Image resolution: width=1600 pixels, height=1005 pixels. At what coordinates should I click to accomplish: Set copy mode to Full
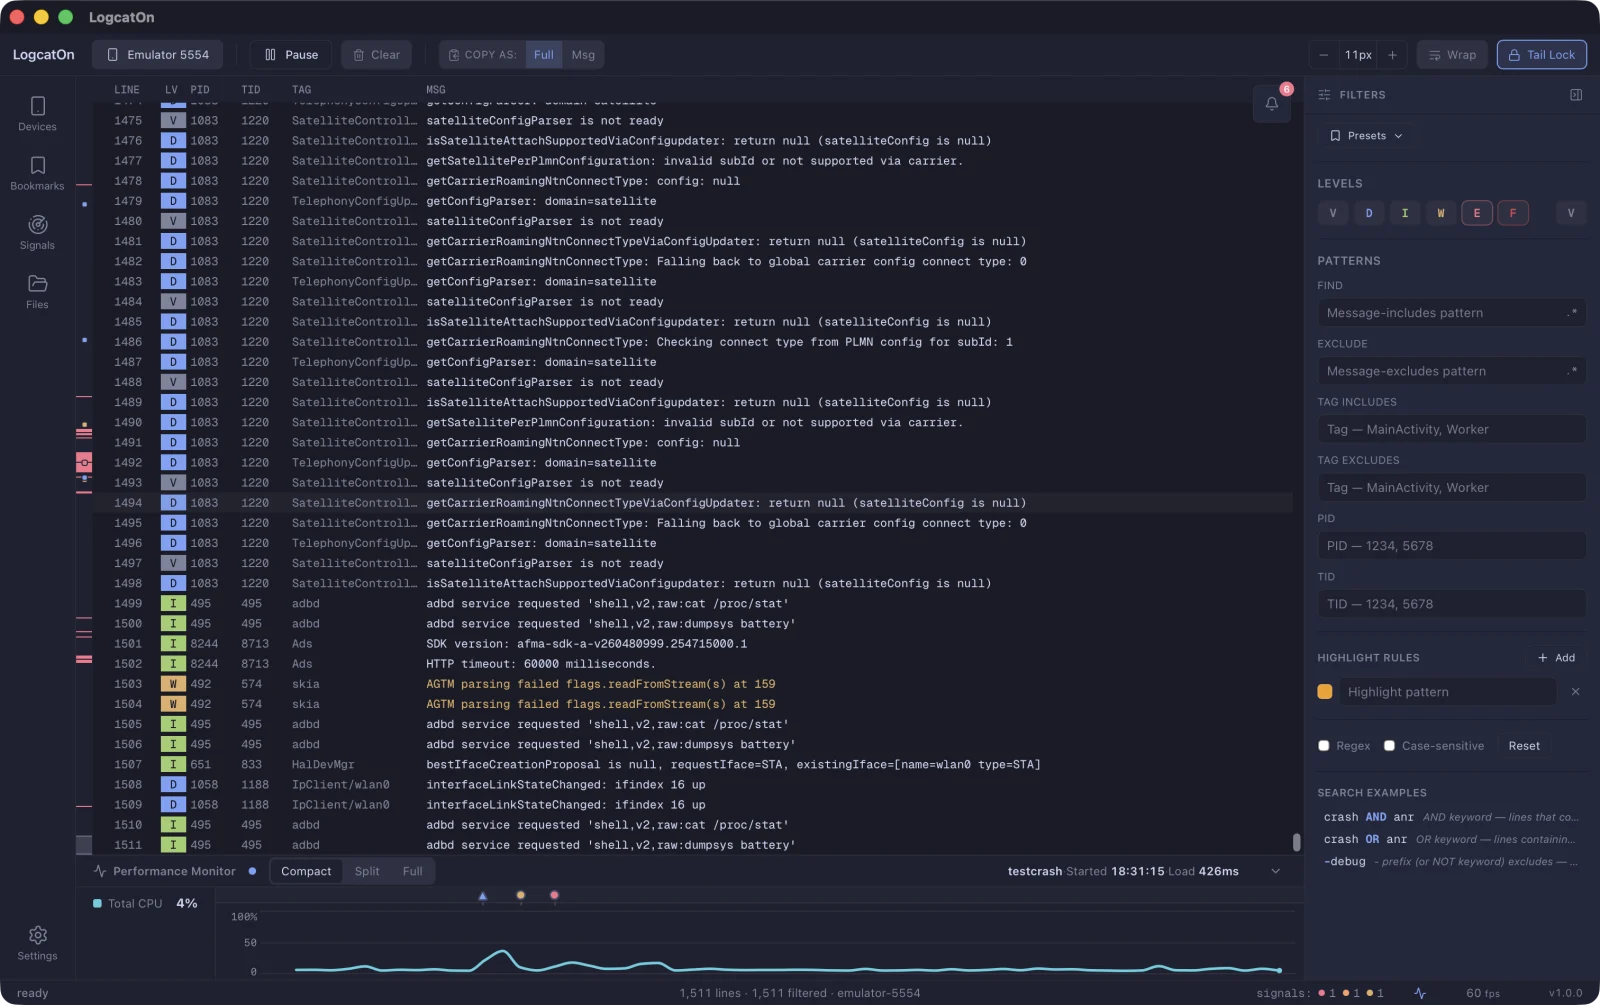543,55
